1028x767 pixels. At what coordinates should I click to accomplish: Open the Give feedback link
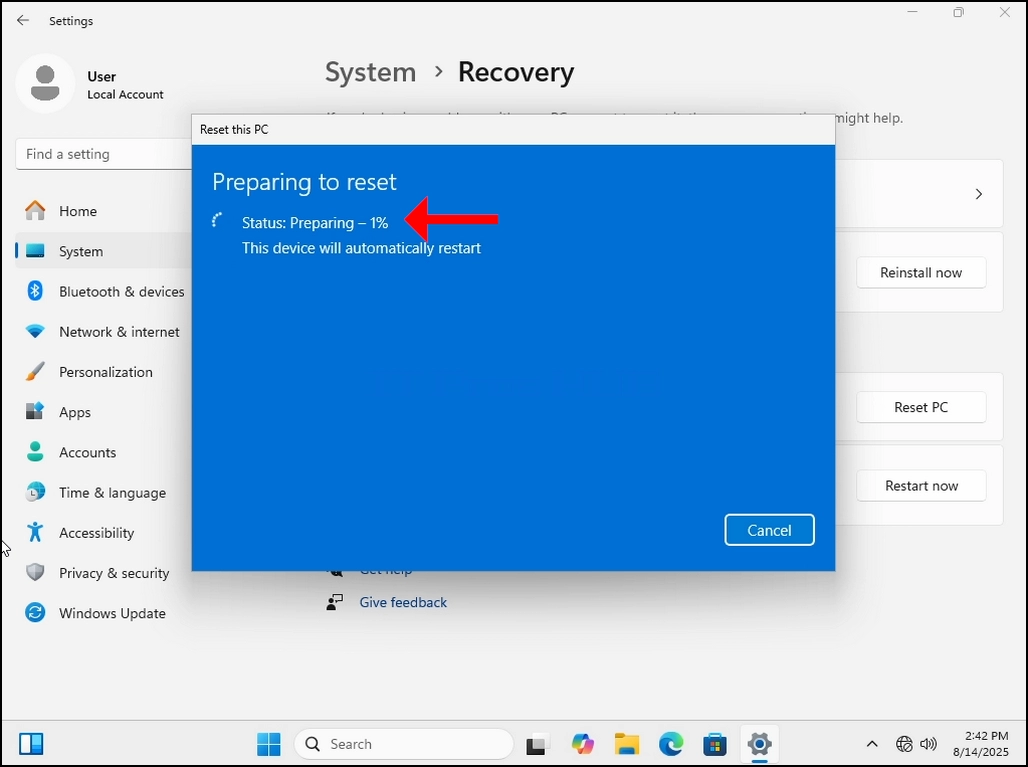[x=403, y=602]
